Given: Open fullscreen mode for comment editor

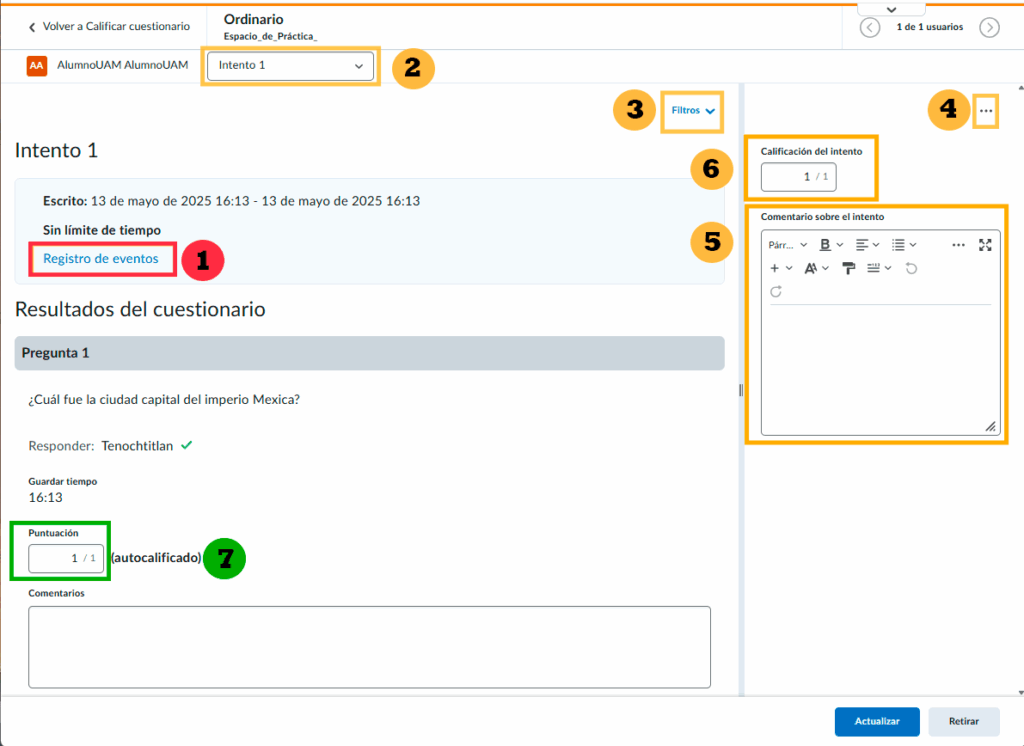Looking at the screenshot, I should coord(985,245).
